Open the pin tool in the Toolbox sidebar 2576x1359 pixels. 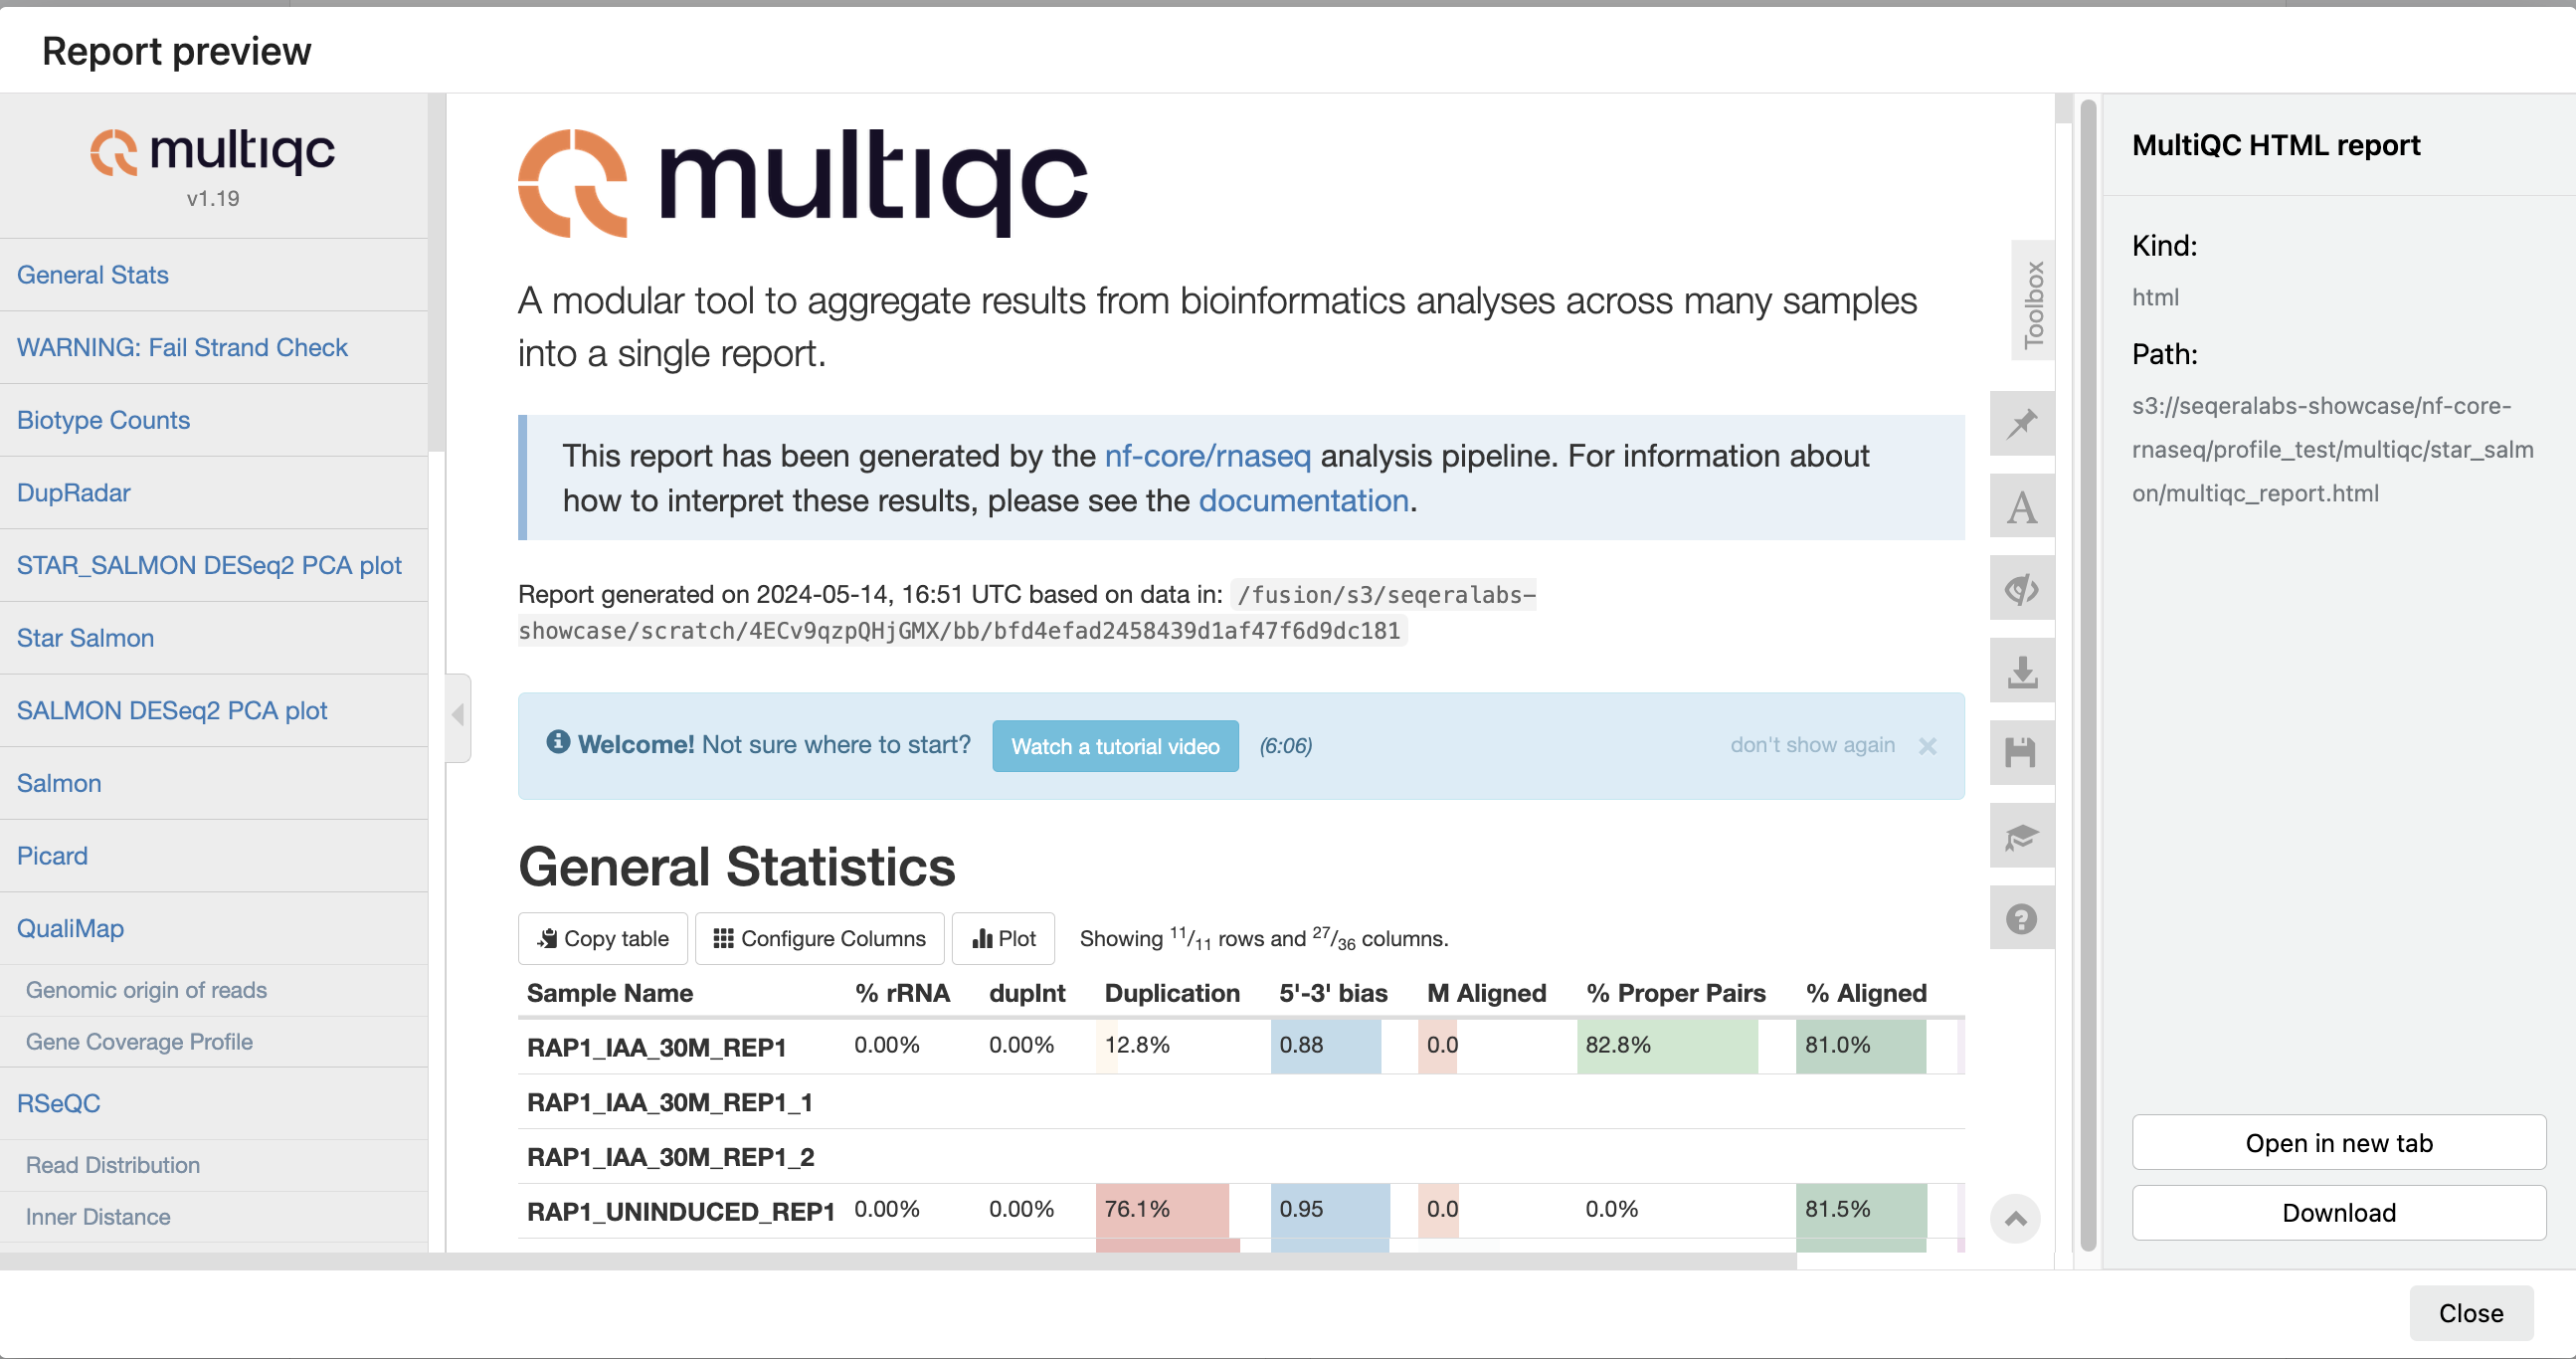(2022, 423)
